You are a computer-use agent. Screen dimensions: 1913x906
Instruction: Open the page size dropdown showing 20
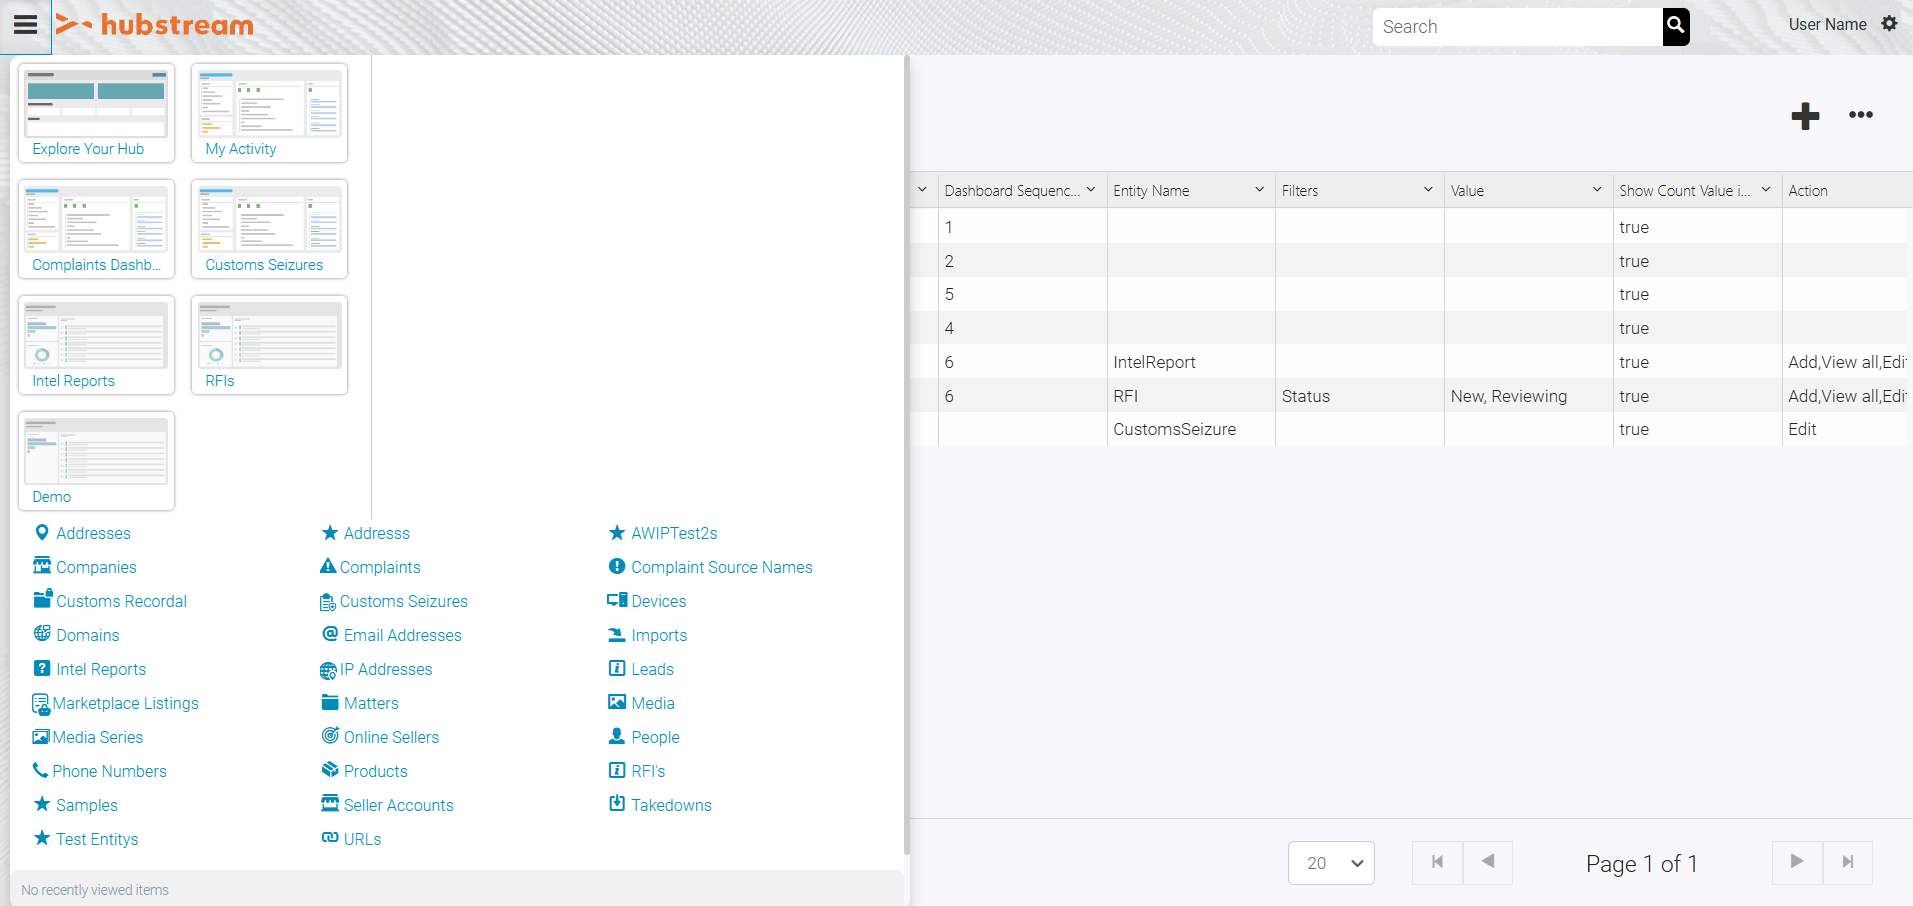1331,863
